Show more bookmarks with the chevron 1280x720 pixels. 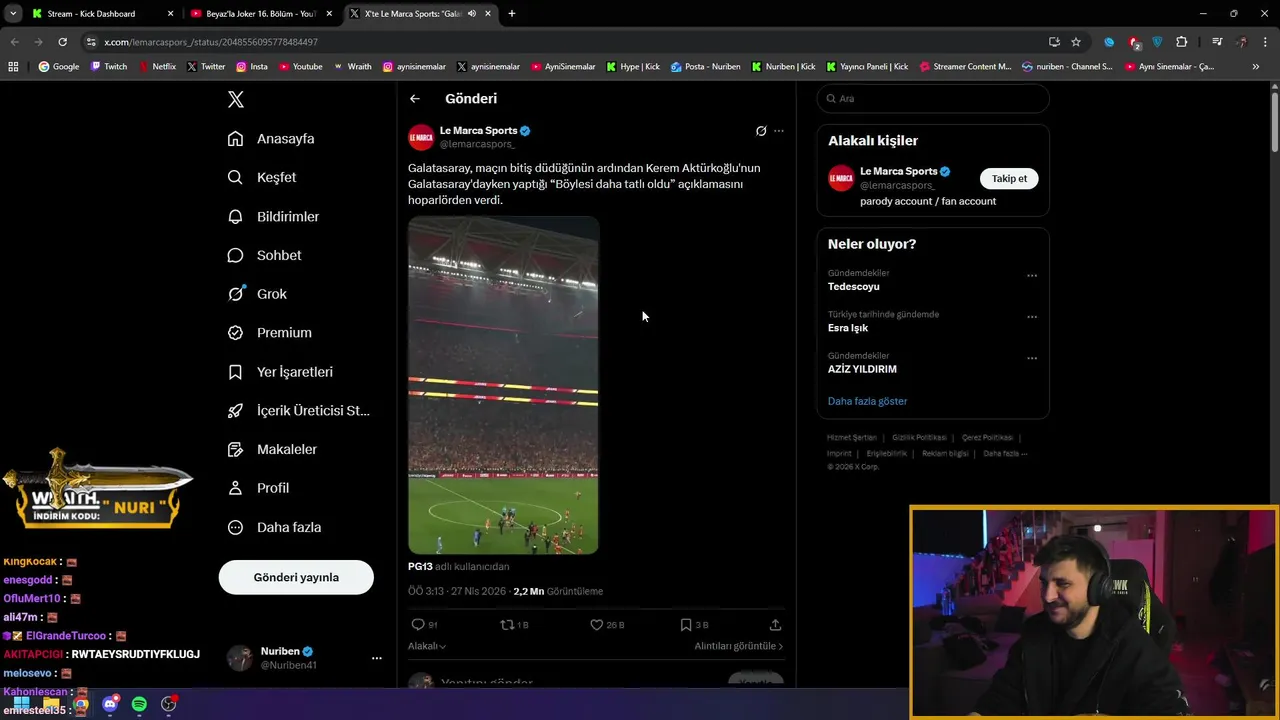1256,67
